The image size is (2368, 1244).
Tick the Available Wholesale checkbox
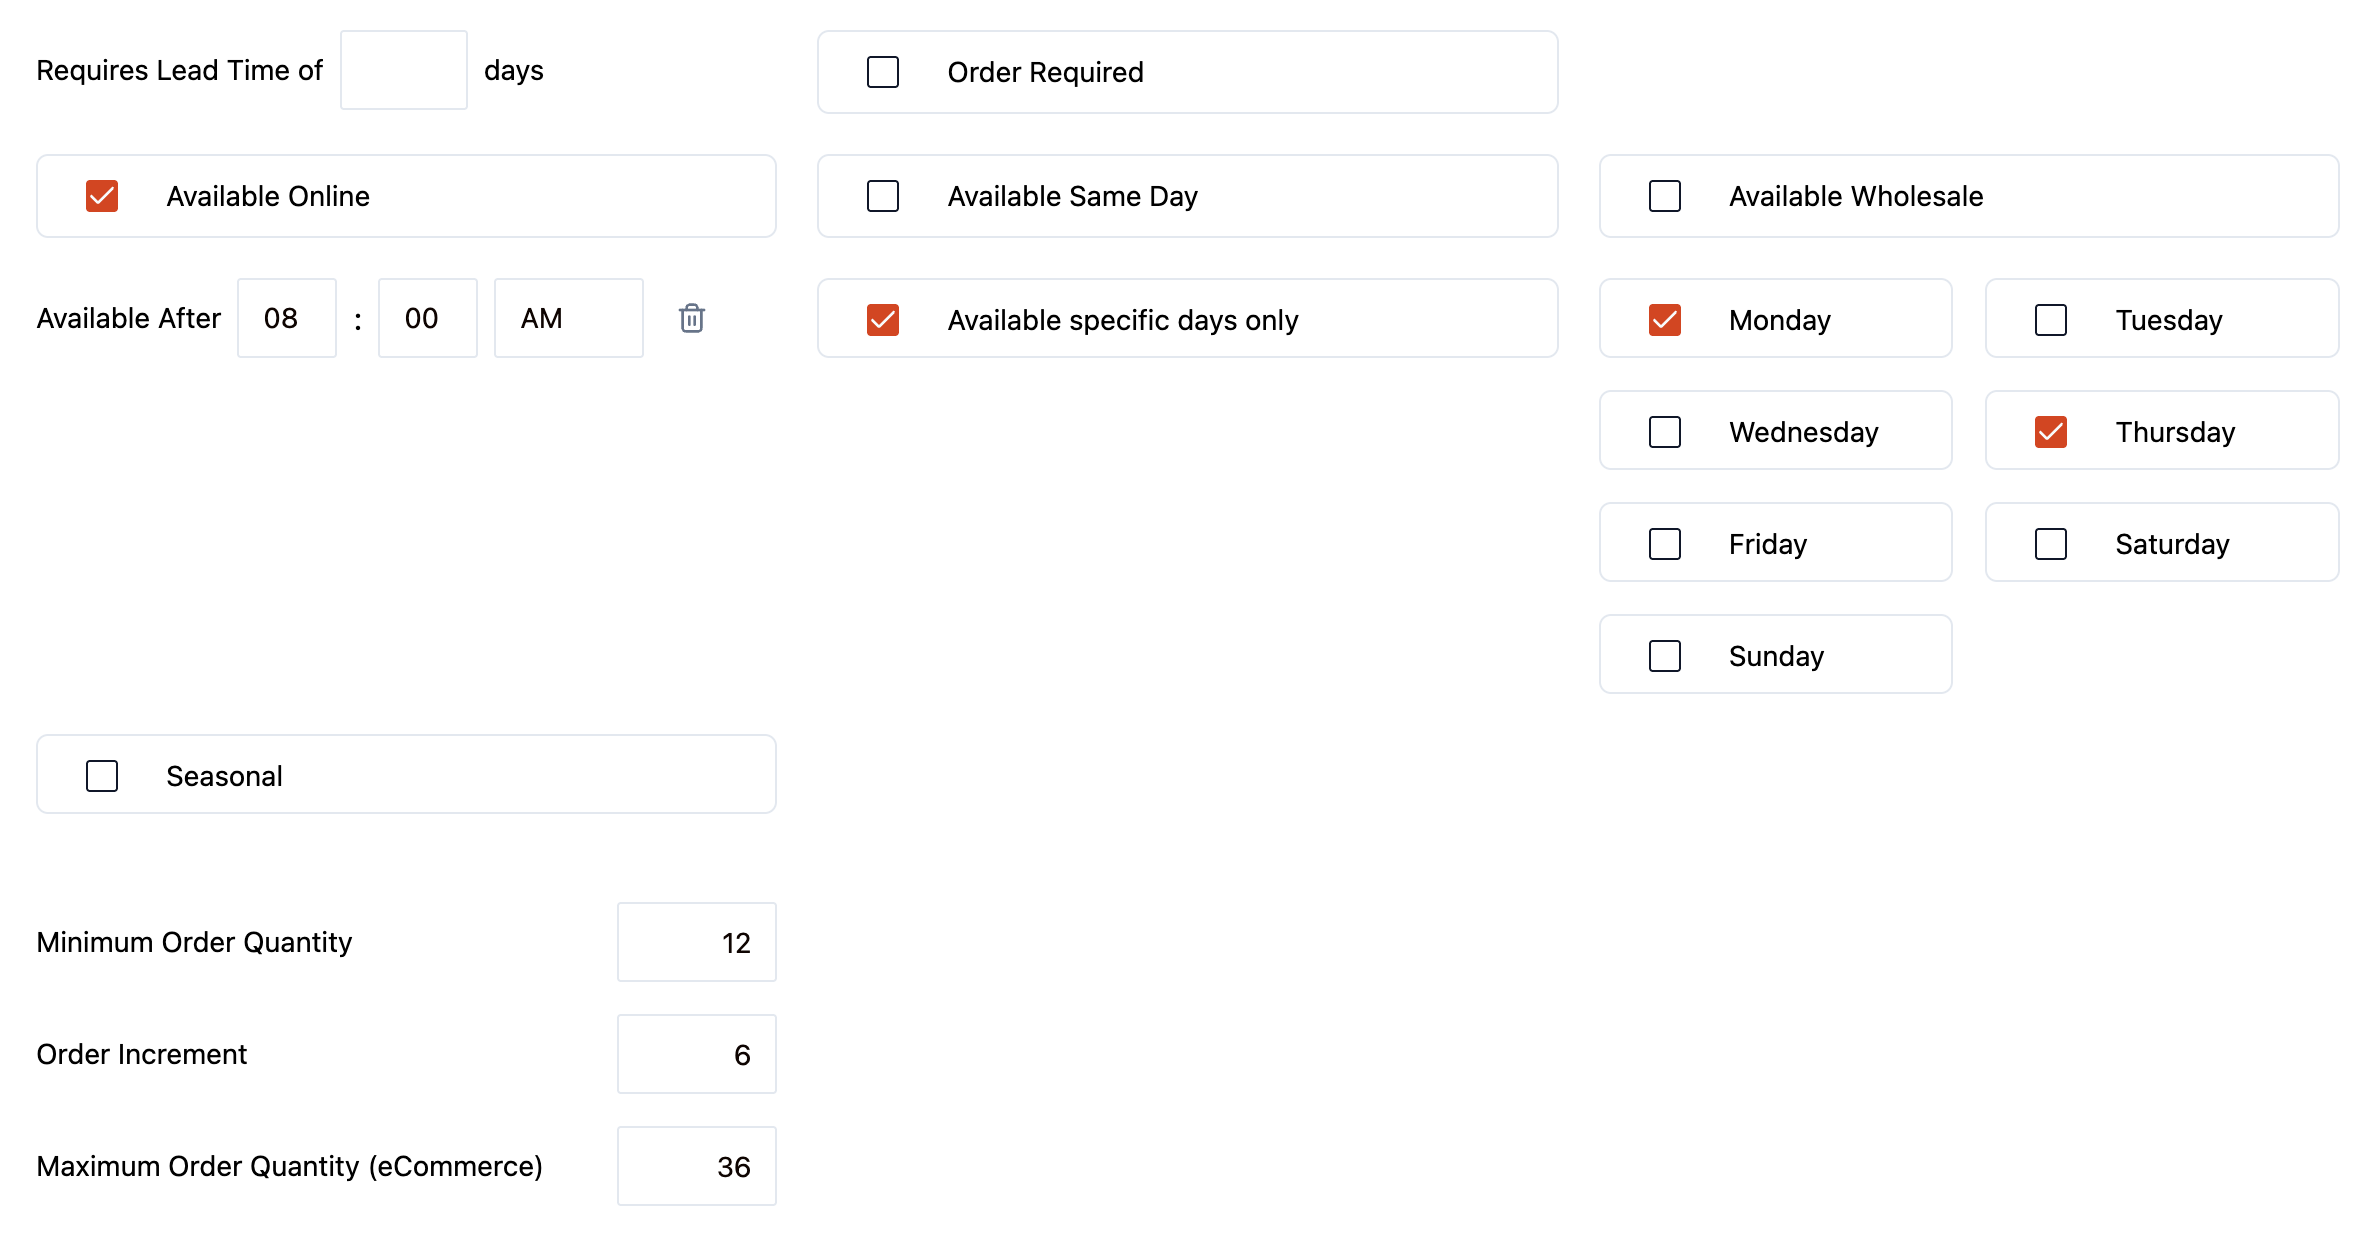point(1664,196)
